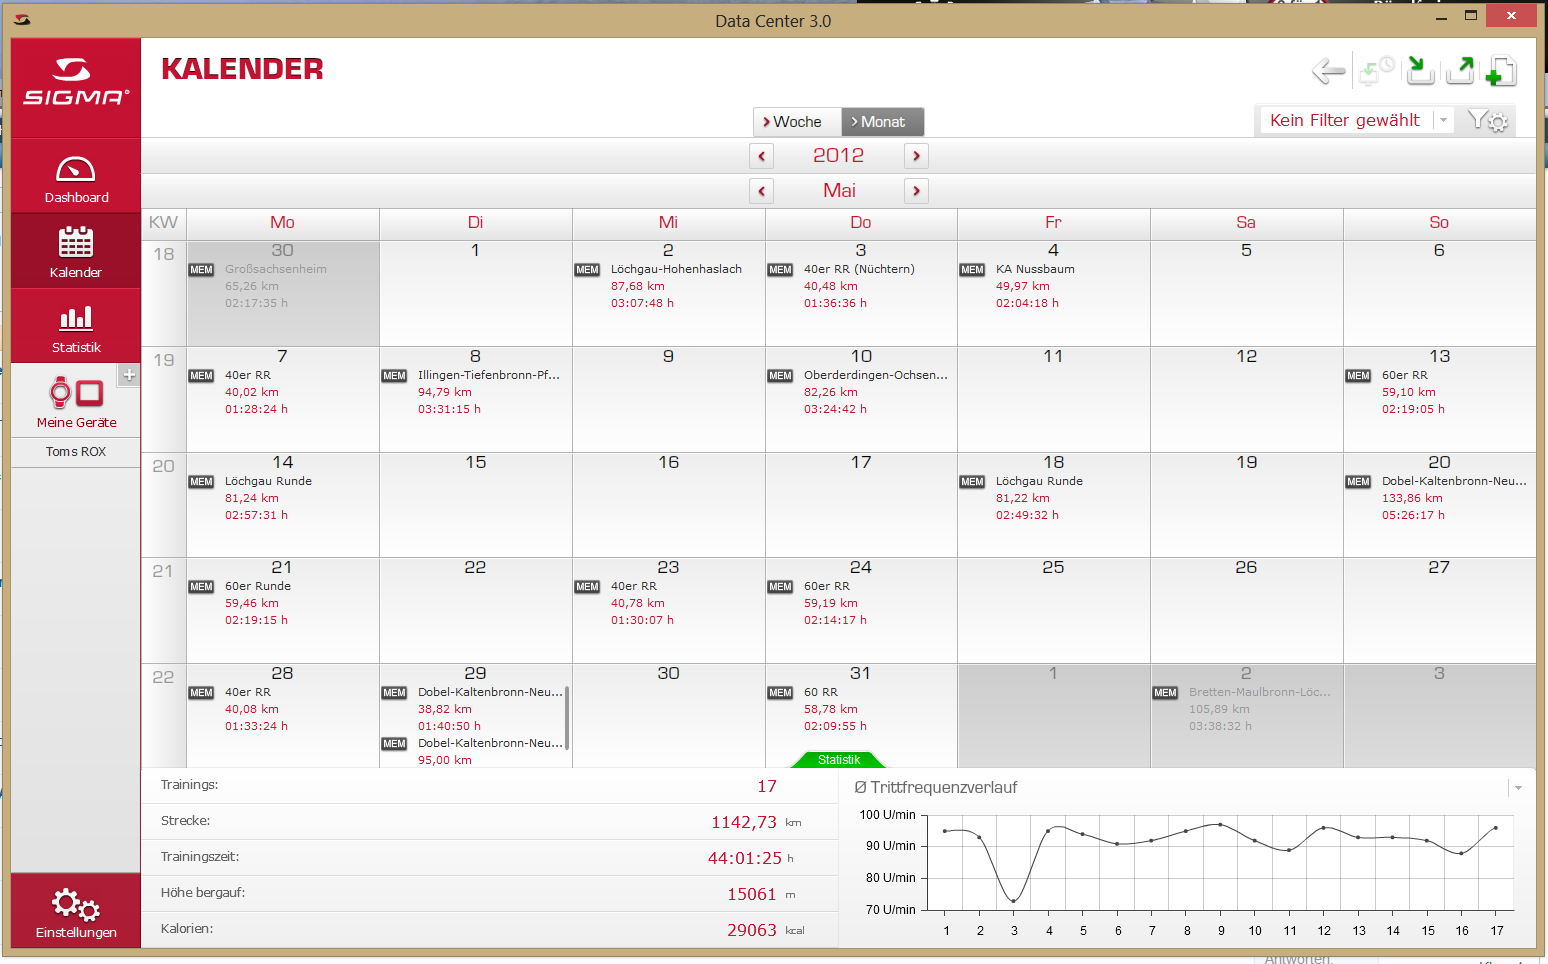The width and height of the screenshot is (1548, 964).
Task: Click the import icon with green down arrow
Action: tap(1420, 71)
